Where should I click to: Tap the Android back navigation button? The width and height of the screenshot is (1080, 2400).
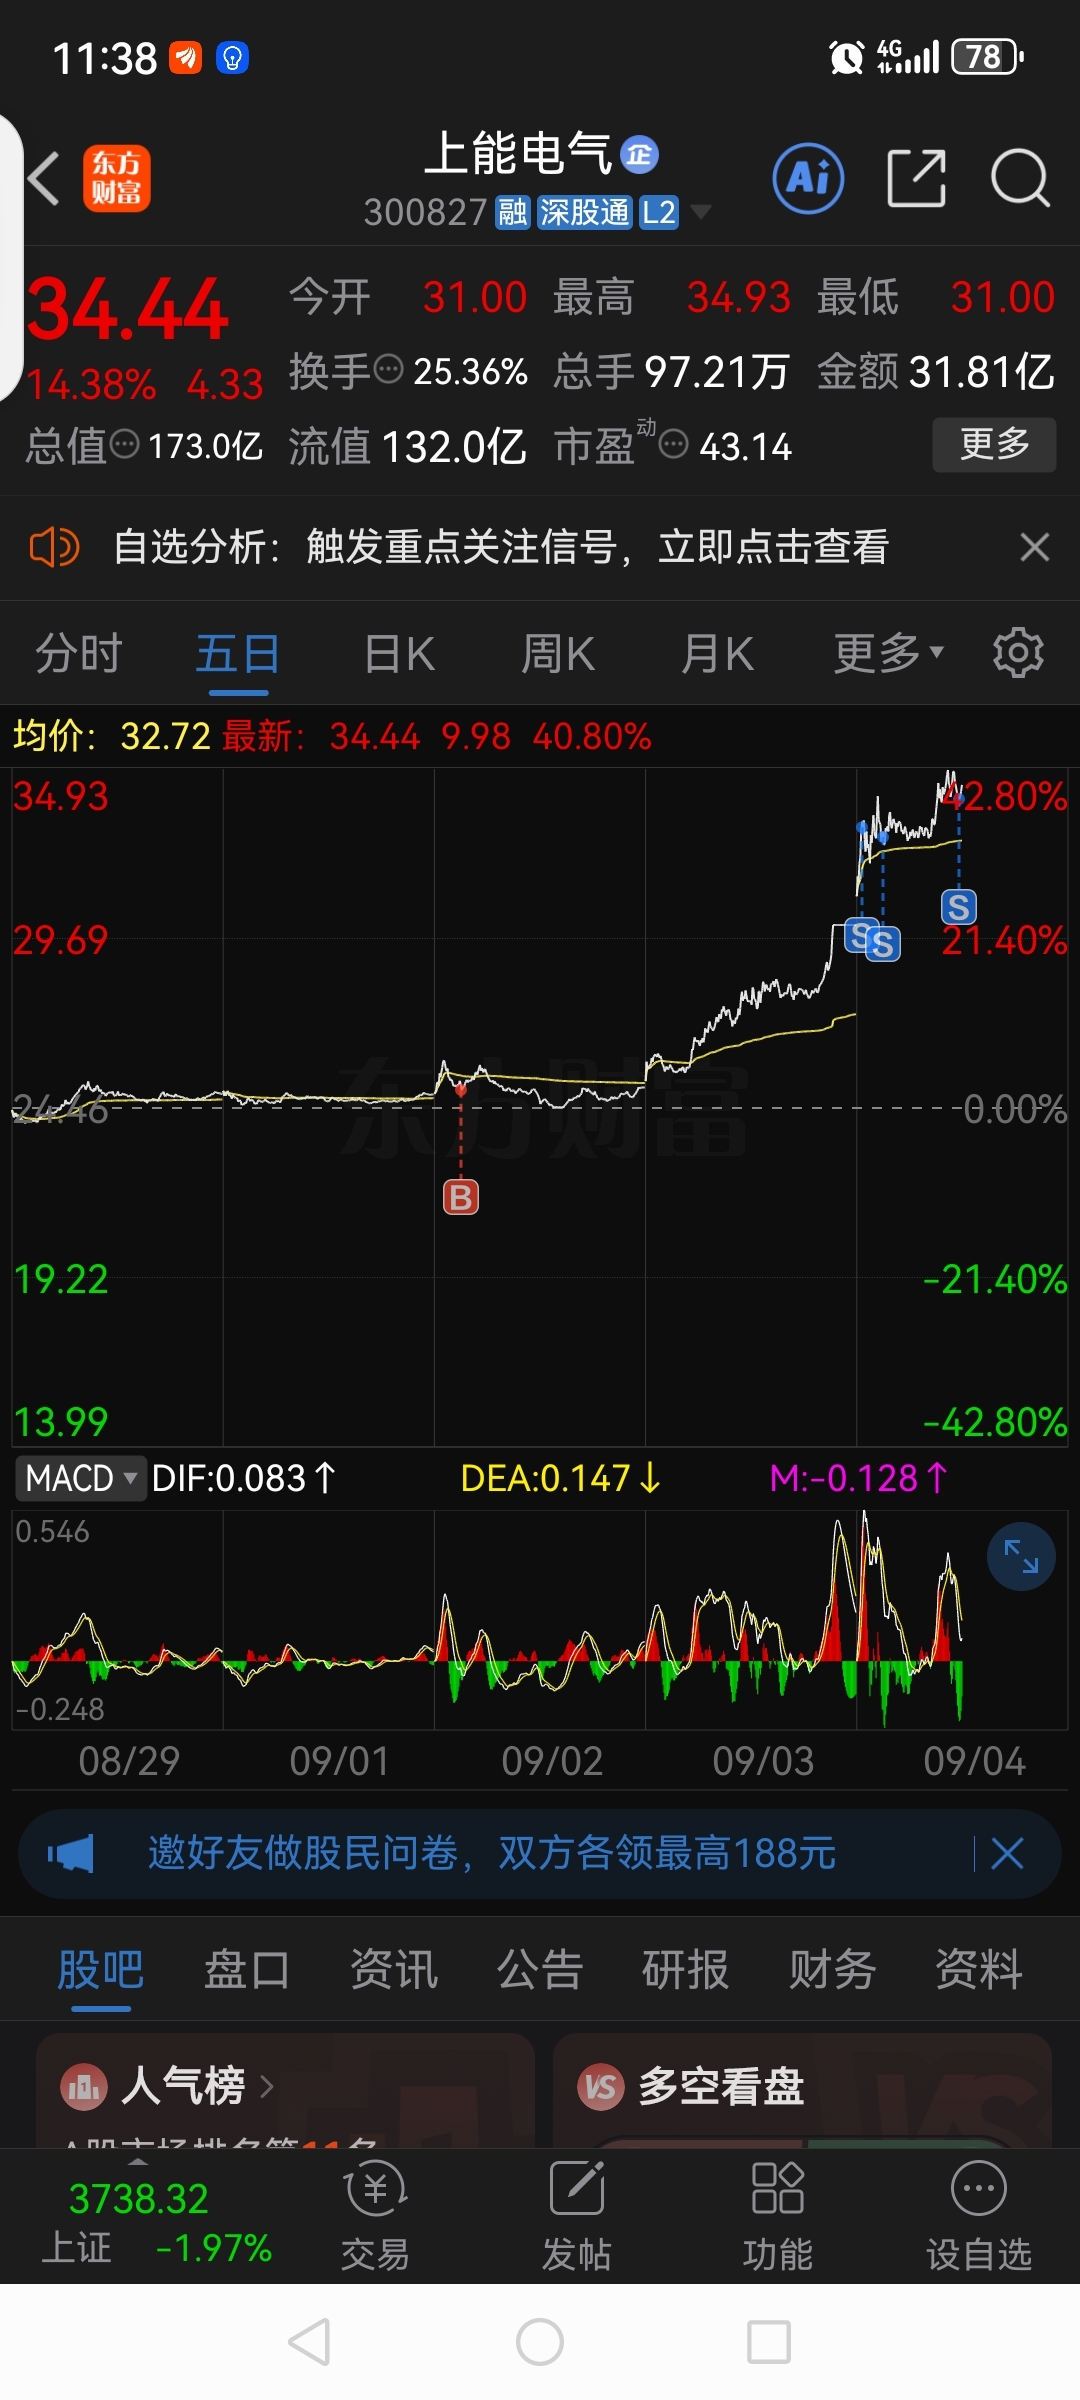tap(309, 2342)
